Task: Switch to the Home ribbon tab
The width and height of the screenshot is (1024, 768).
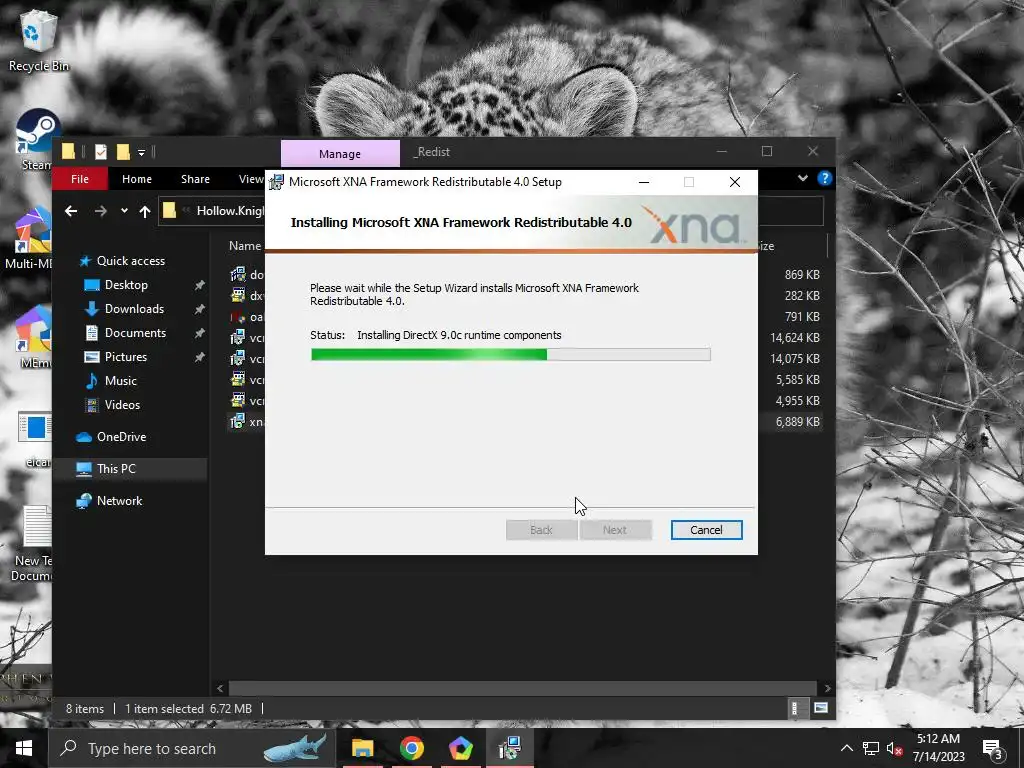Action: point(136,179)
